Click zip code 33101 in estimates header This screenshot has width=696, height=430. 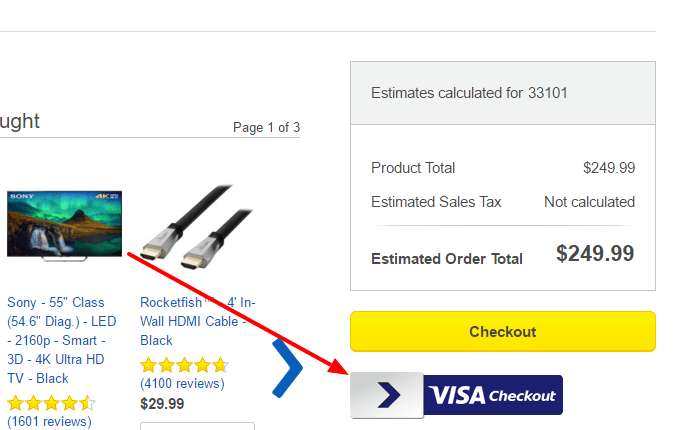pyautogui.click(x=548, y=93)
